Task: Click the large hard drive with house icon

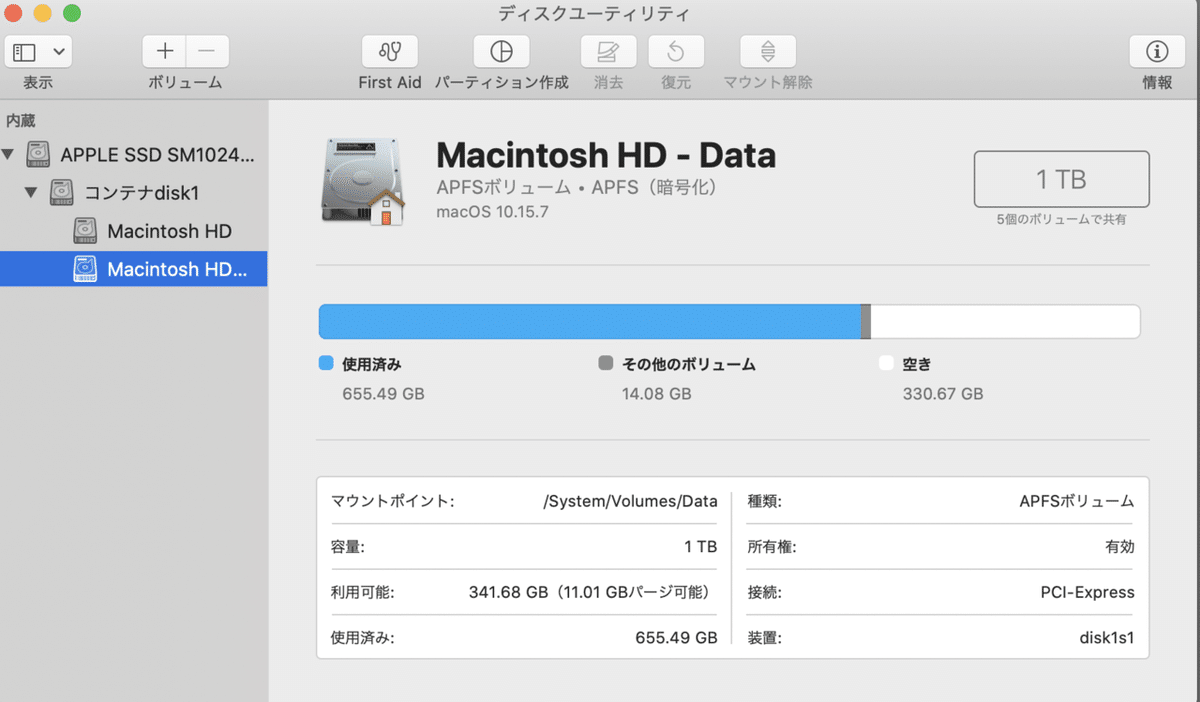Action: (x=362, y=184)
